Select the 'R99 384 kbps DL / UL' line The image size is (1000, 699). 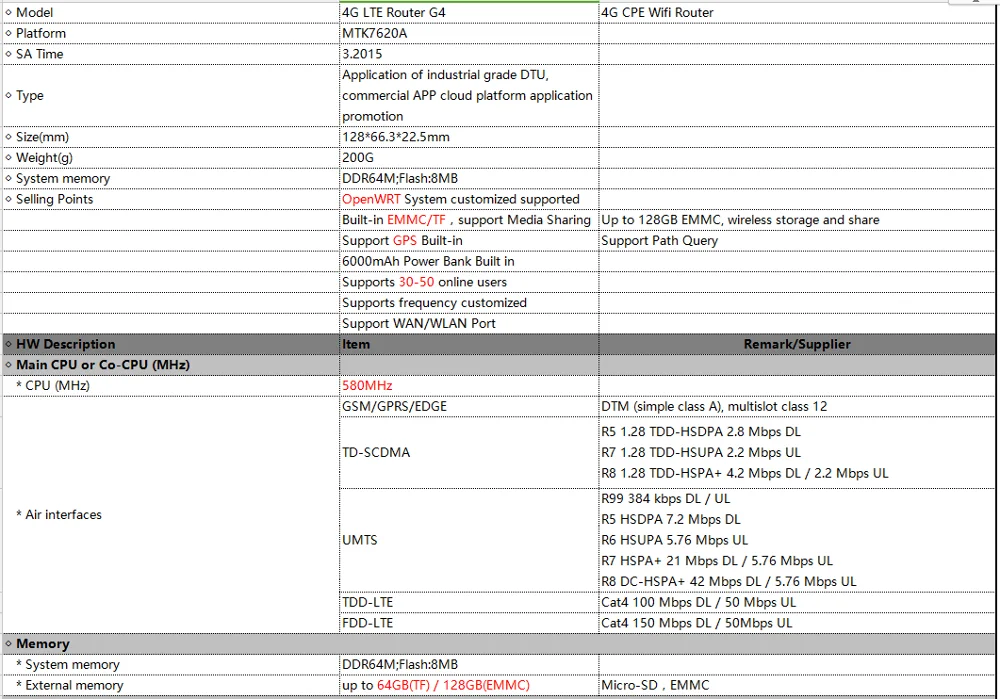click(x=665, y=499)
